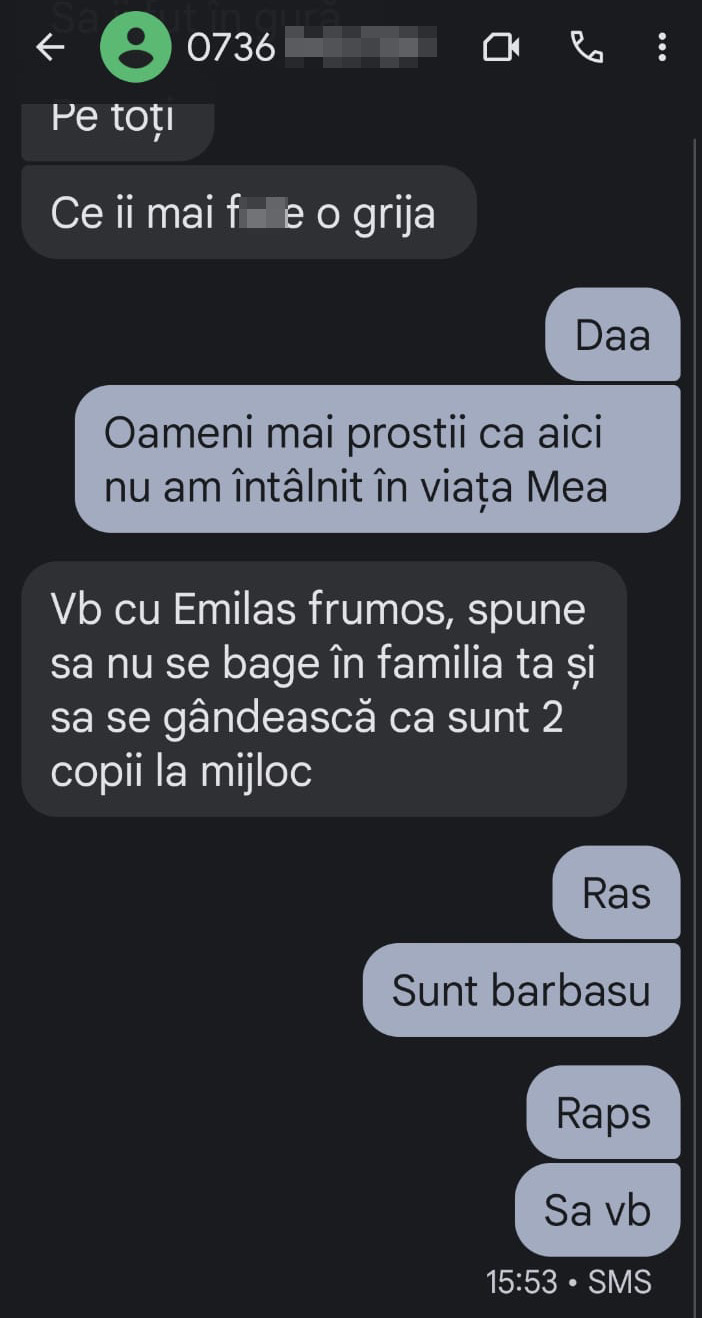
Task: Tap the 'Sunt barbasu' message bubble
Action: pyautogui.click(x=521, y=990)
